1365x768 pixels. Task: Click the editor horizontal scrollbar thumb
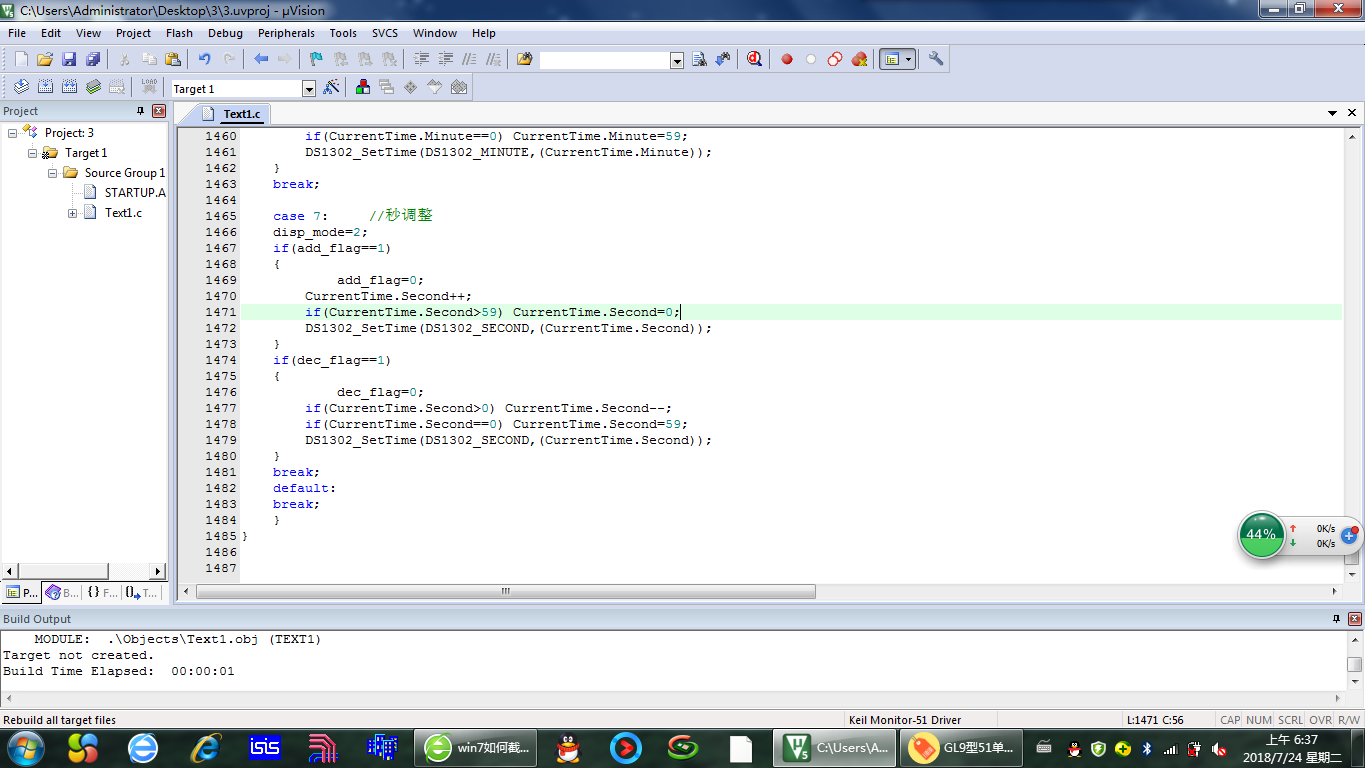(506, 591)
